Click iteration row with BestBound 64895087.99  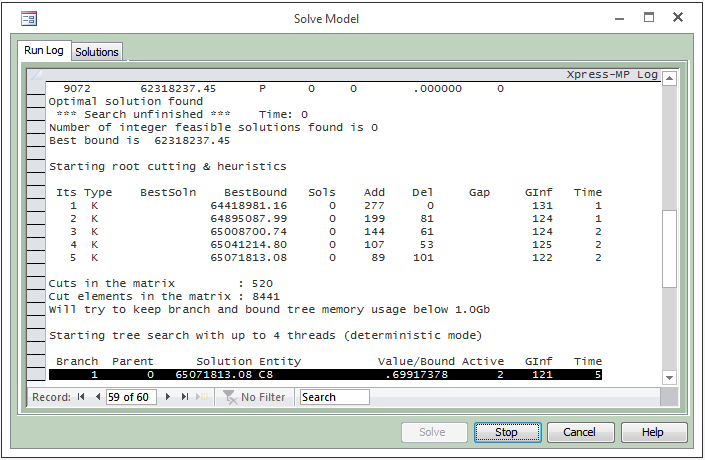click(x=335, y=219)
